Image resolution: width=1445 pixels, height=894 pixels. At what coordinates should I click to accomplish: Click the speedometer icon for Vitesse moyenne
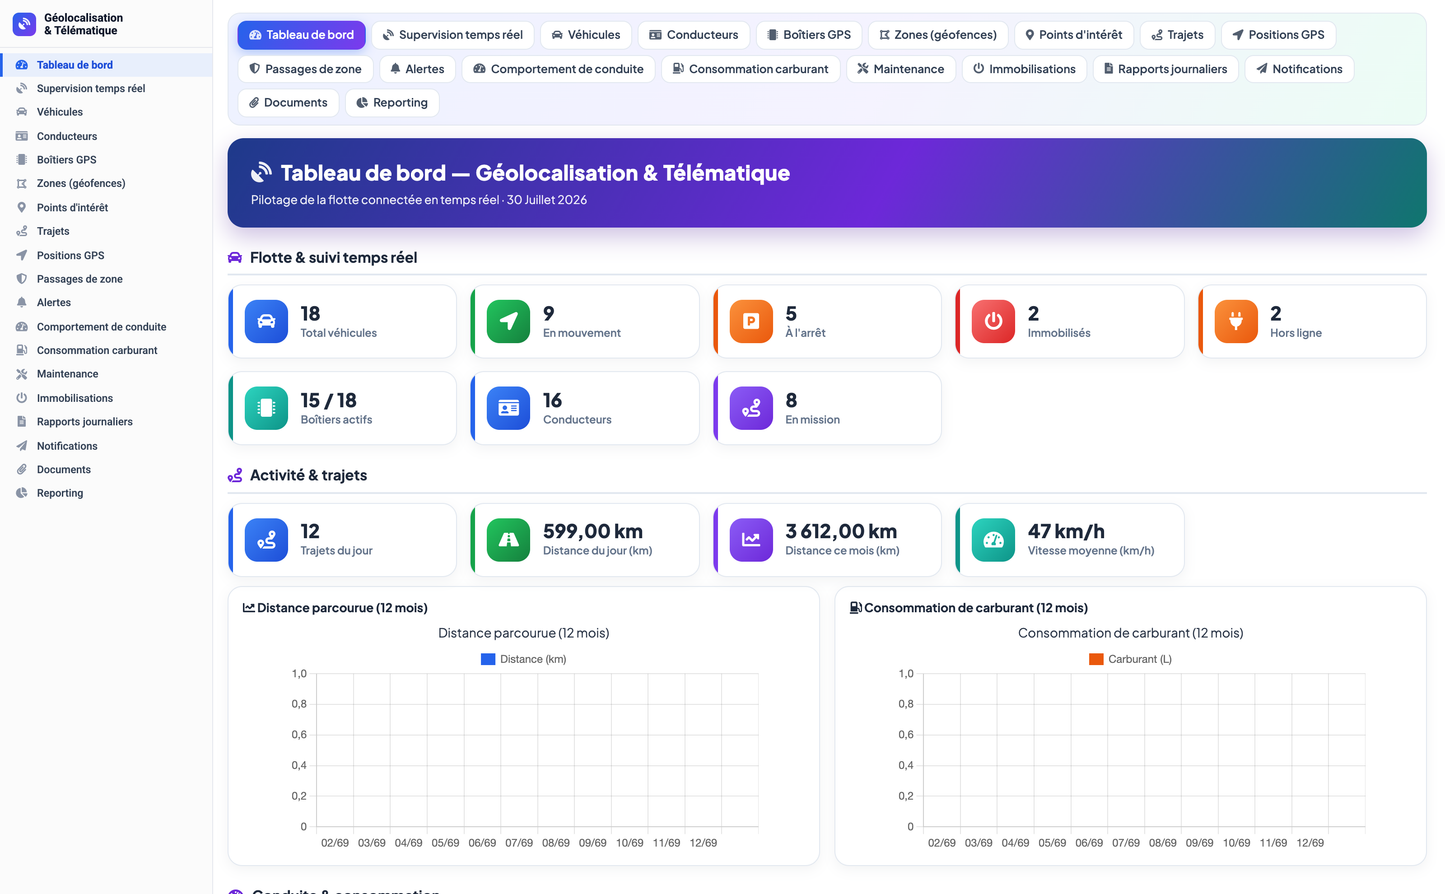(993, 540)
